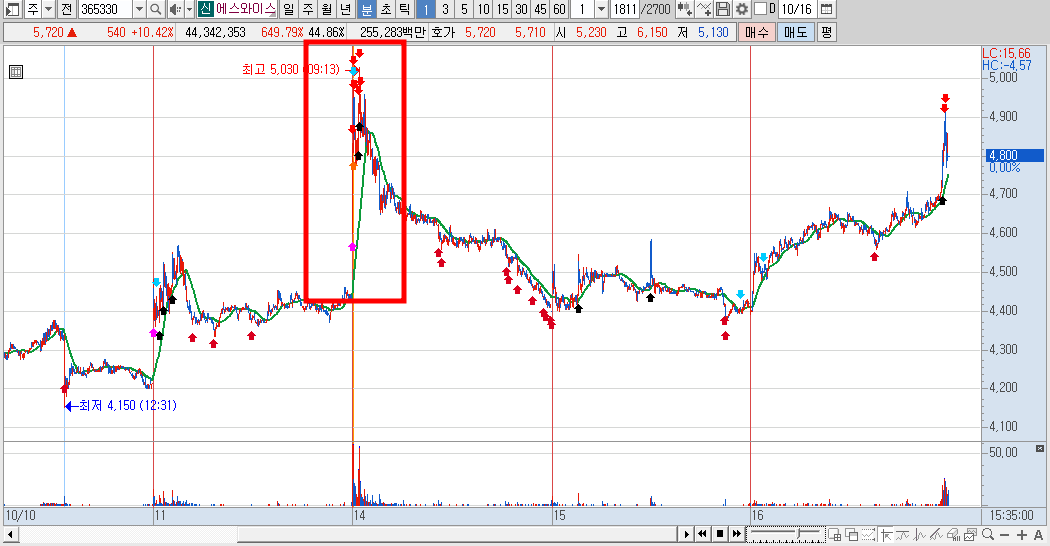
Task: Open the dropdown next to speaker icon
Action: (190, 9)
